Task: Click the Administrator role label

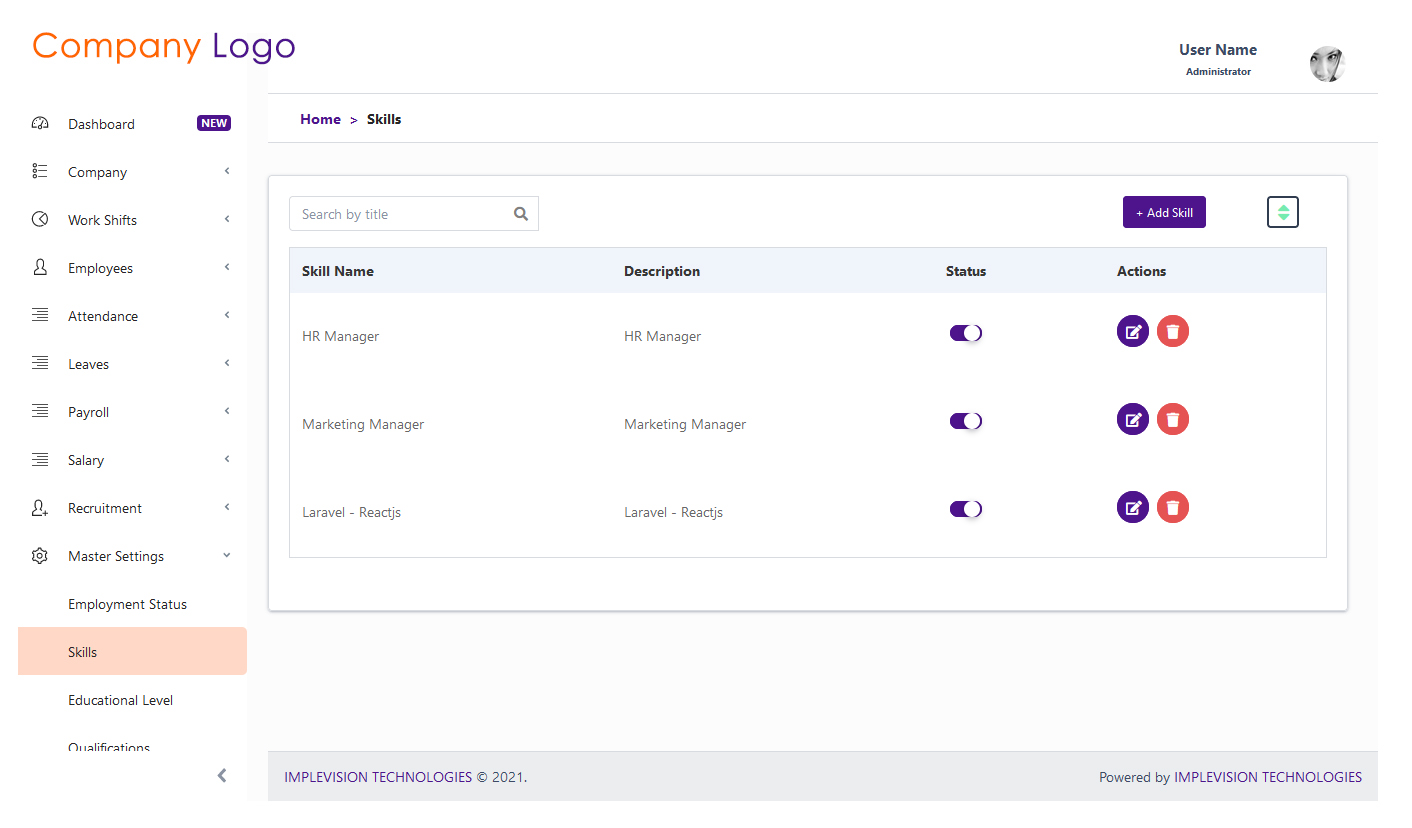Action: click(1218, 72)
